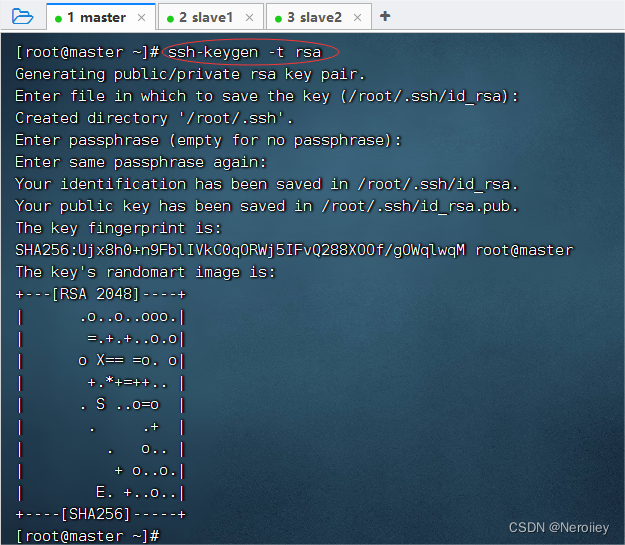Click 'Generating public/private rsa key pair.' line
625x545 pixels.
(x=190, y=74)
